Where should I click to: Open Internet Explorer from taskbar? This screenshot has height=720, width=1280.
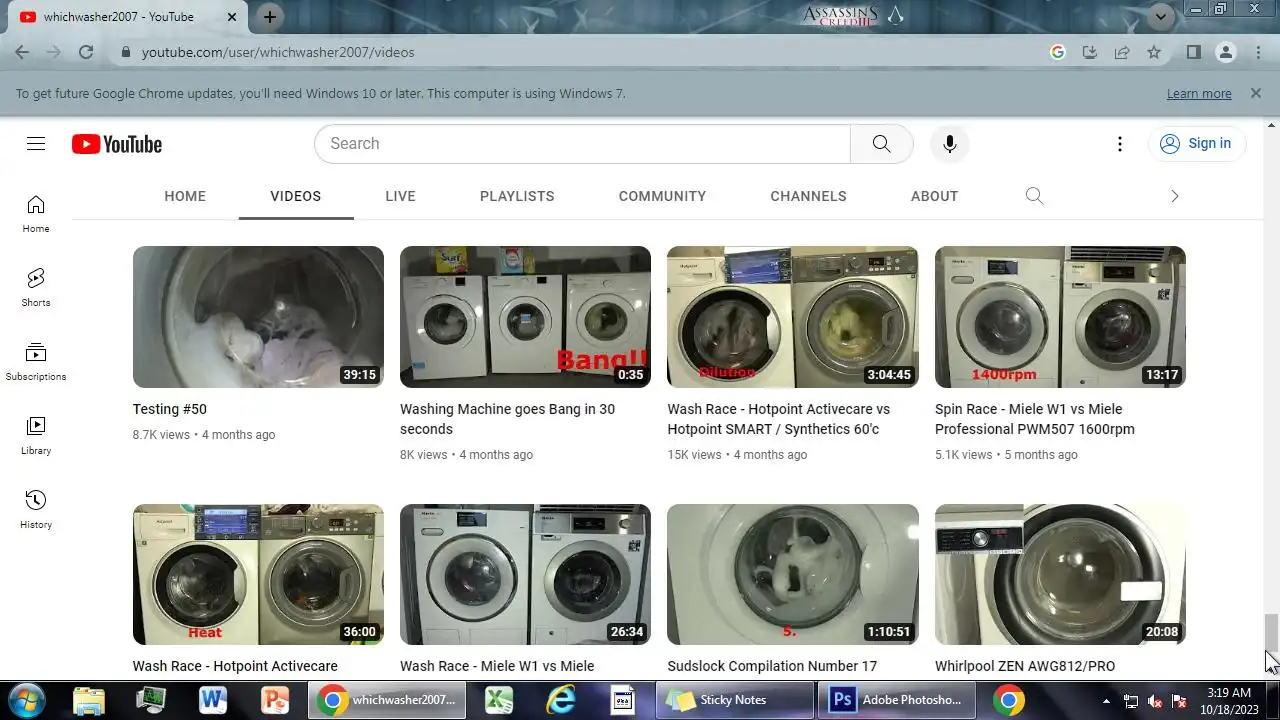[561, 699]
